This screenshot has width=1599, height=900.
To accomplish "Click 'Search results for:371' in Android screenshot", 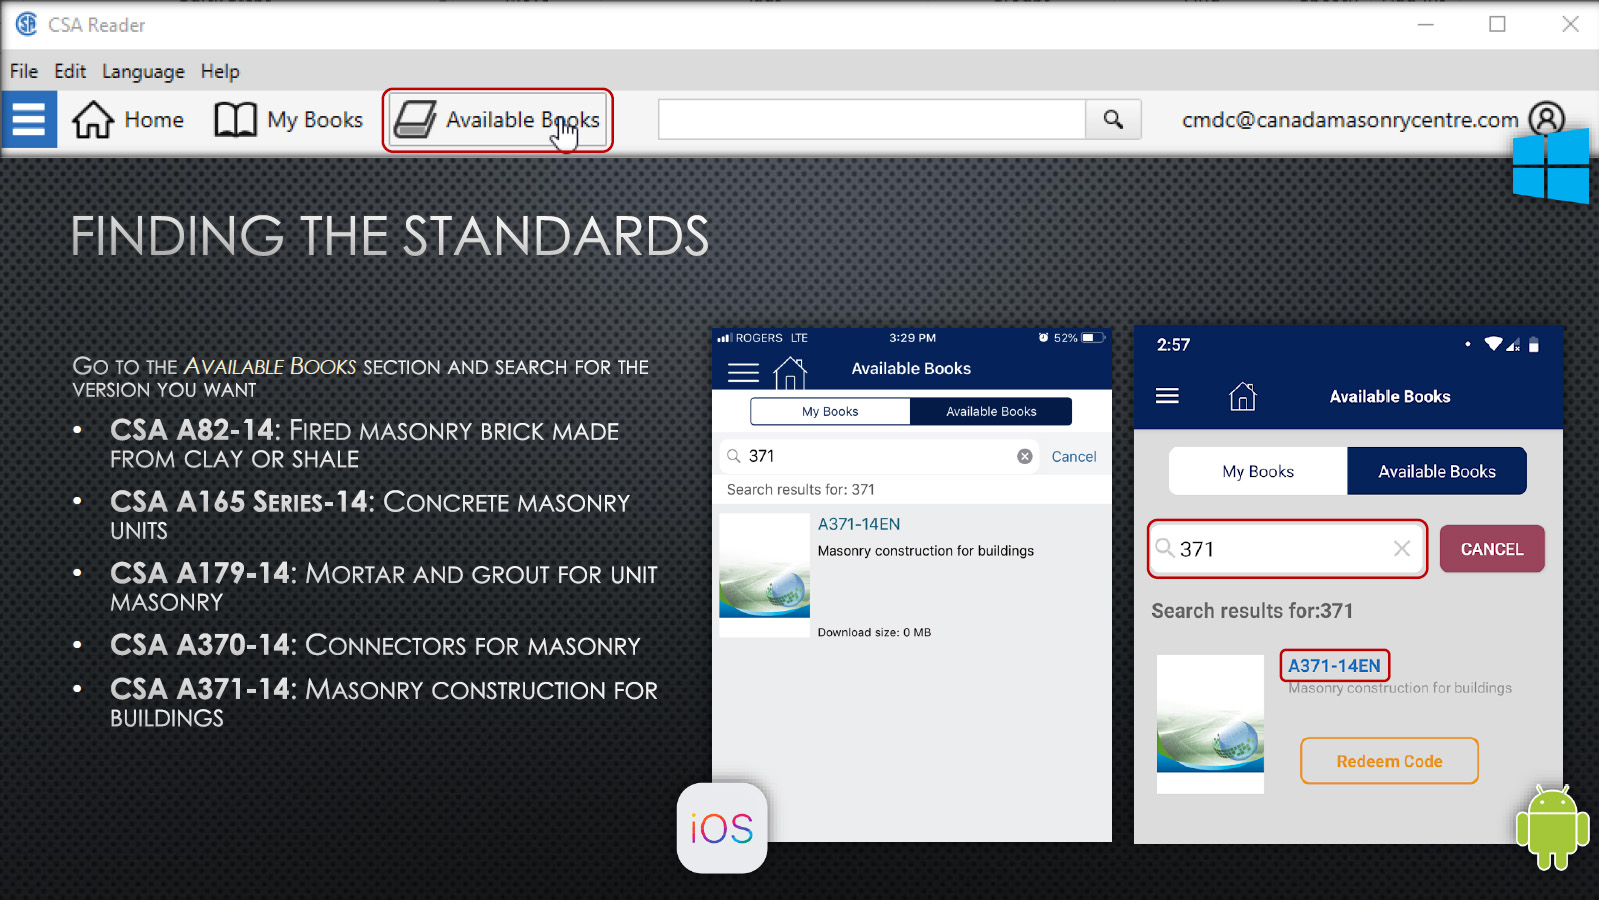I will (x=1252, y=611).
